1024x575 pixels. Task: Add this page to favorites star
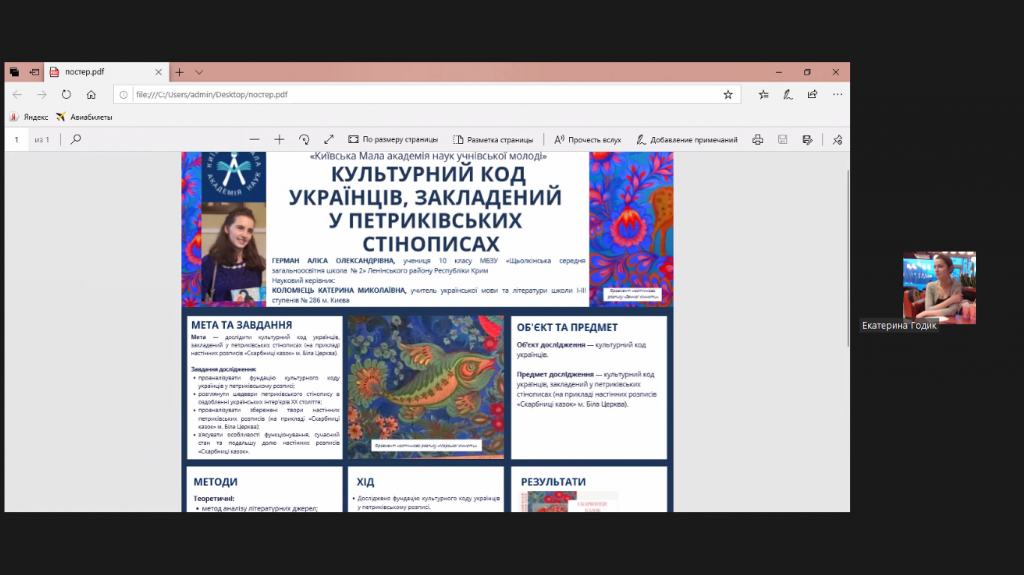tap(728, 95)
